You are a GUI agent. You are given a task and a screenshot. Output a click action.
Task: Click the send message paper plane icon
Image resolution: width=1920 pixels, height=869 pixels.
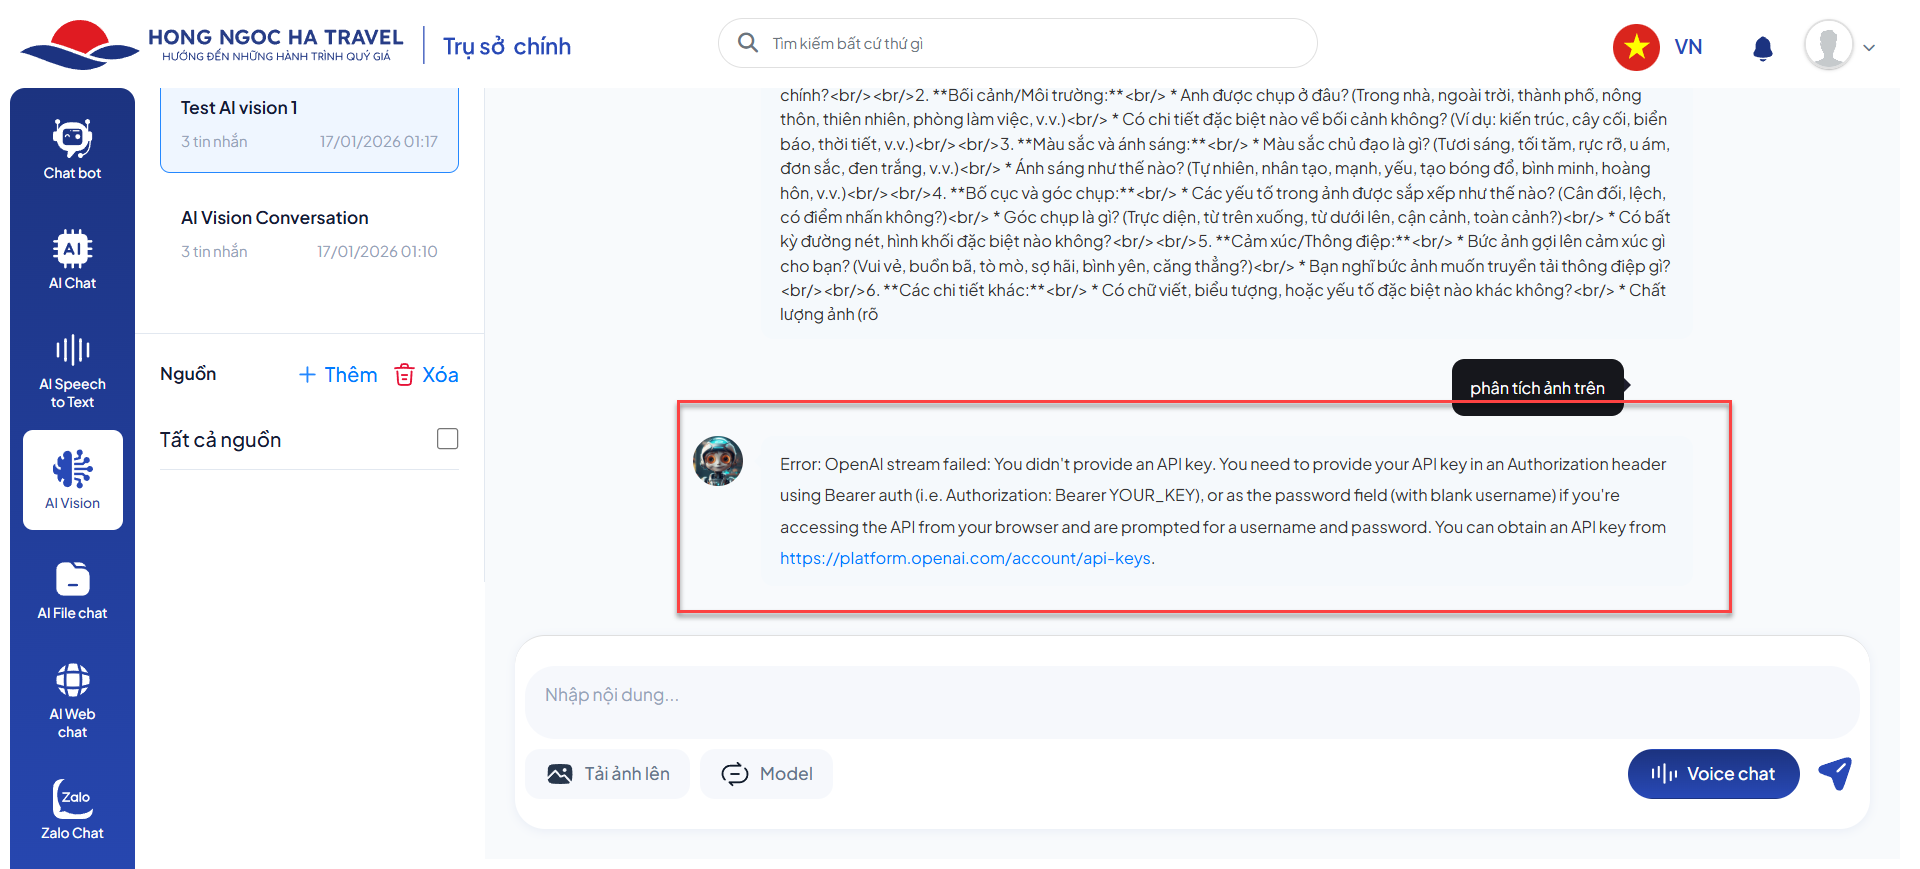[1835, 773]
